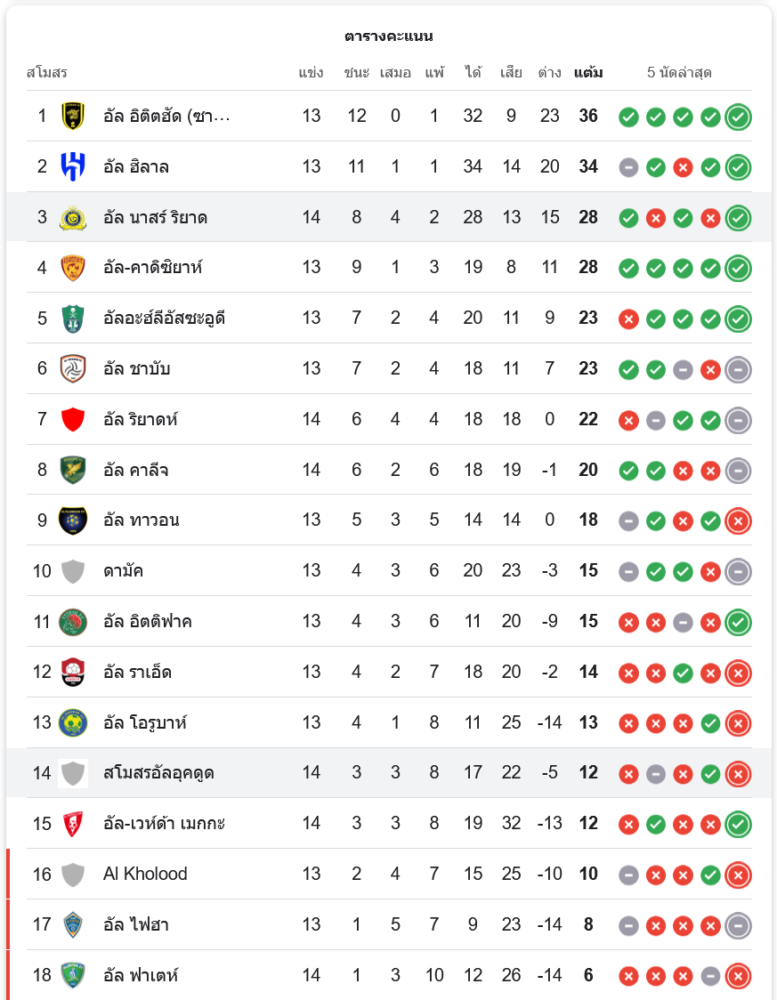Click the อัล-คาดิซิยาห์ orange crest
Image resolution: width=777 pixels, height=1000 pixels.
point(73,267)
